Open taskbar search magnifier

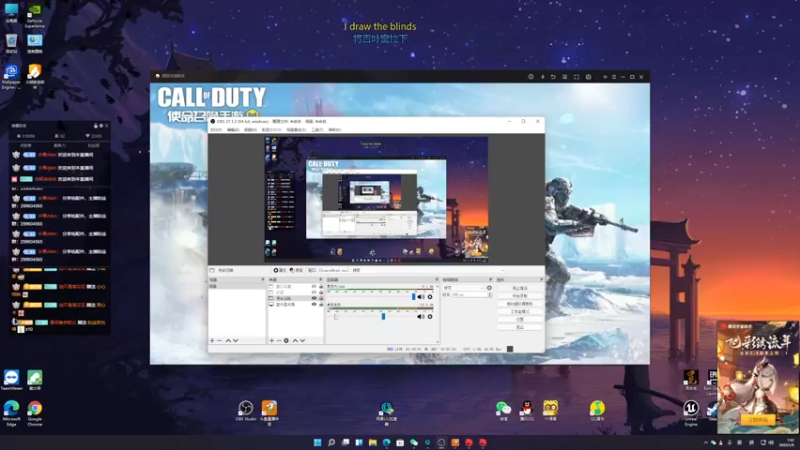(331, 442)
